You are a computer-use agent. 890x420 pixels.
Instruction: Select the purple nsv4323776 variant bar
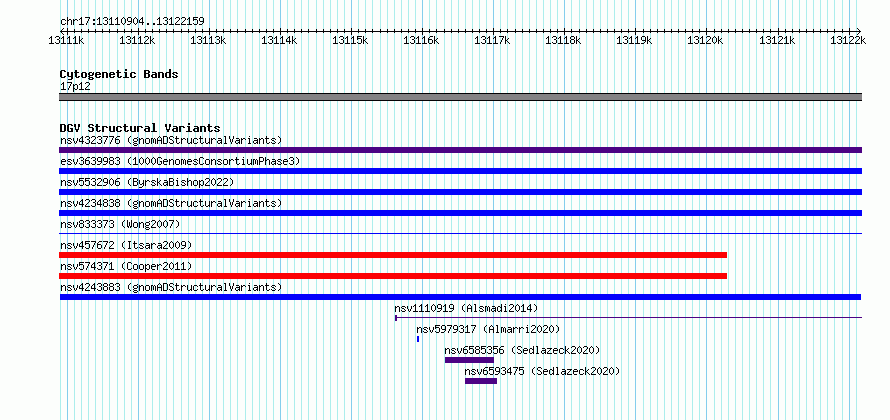[460, 150]
